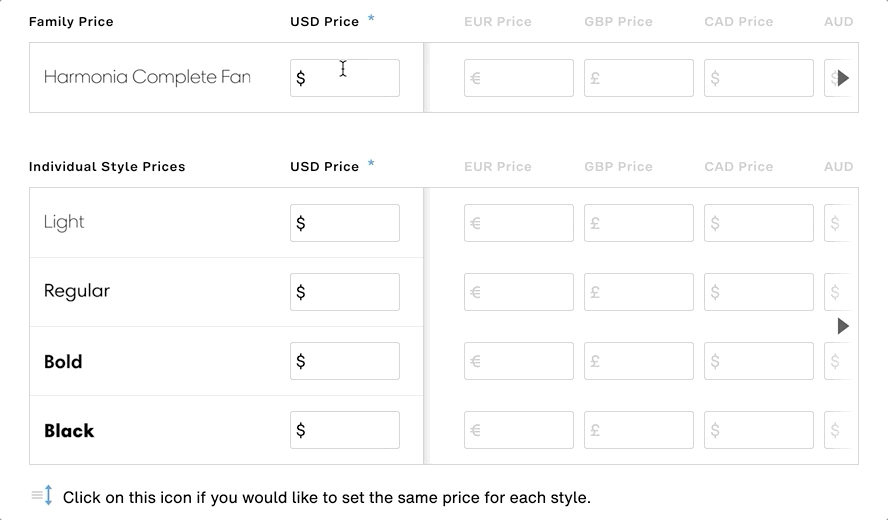Click the Black style USD price field
The image size is (888, 520).
(x=345, y=431)
